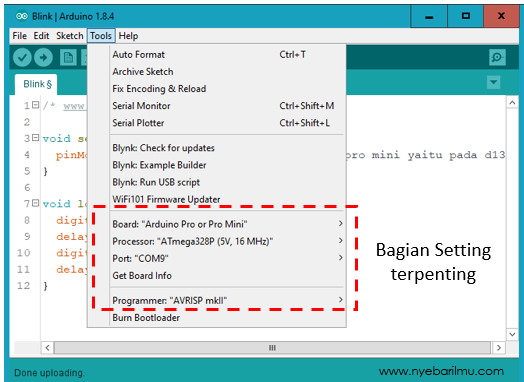Click the "pro mini yaitu pada d13" comment

425,155
